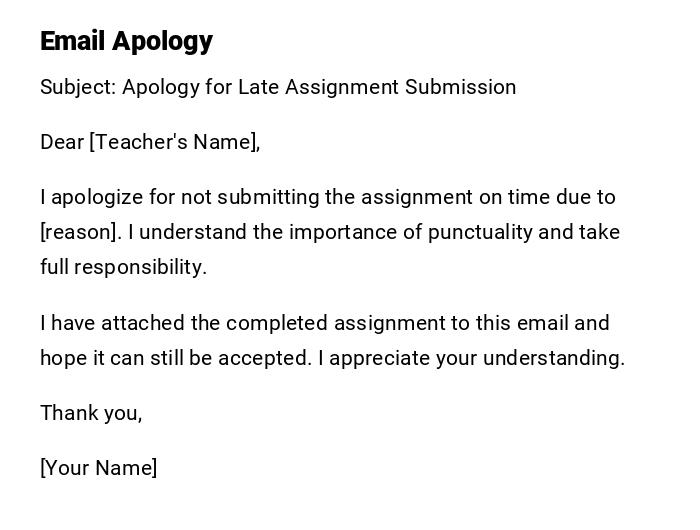Select the "[reason]" placeholder

click(x=80, y=232)
